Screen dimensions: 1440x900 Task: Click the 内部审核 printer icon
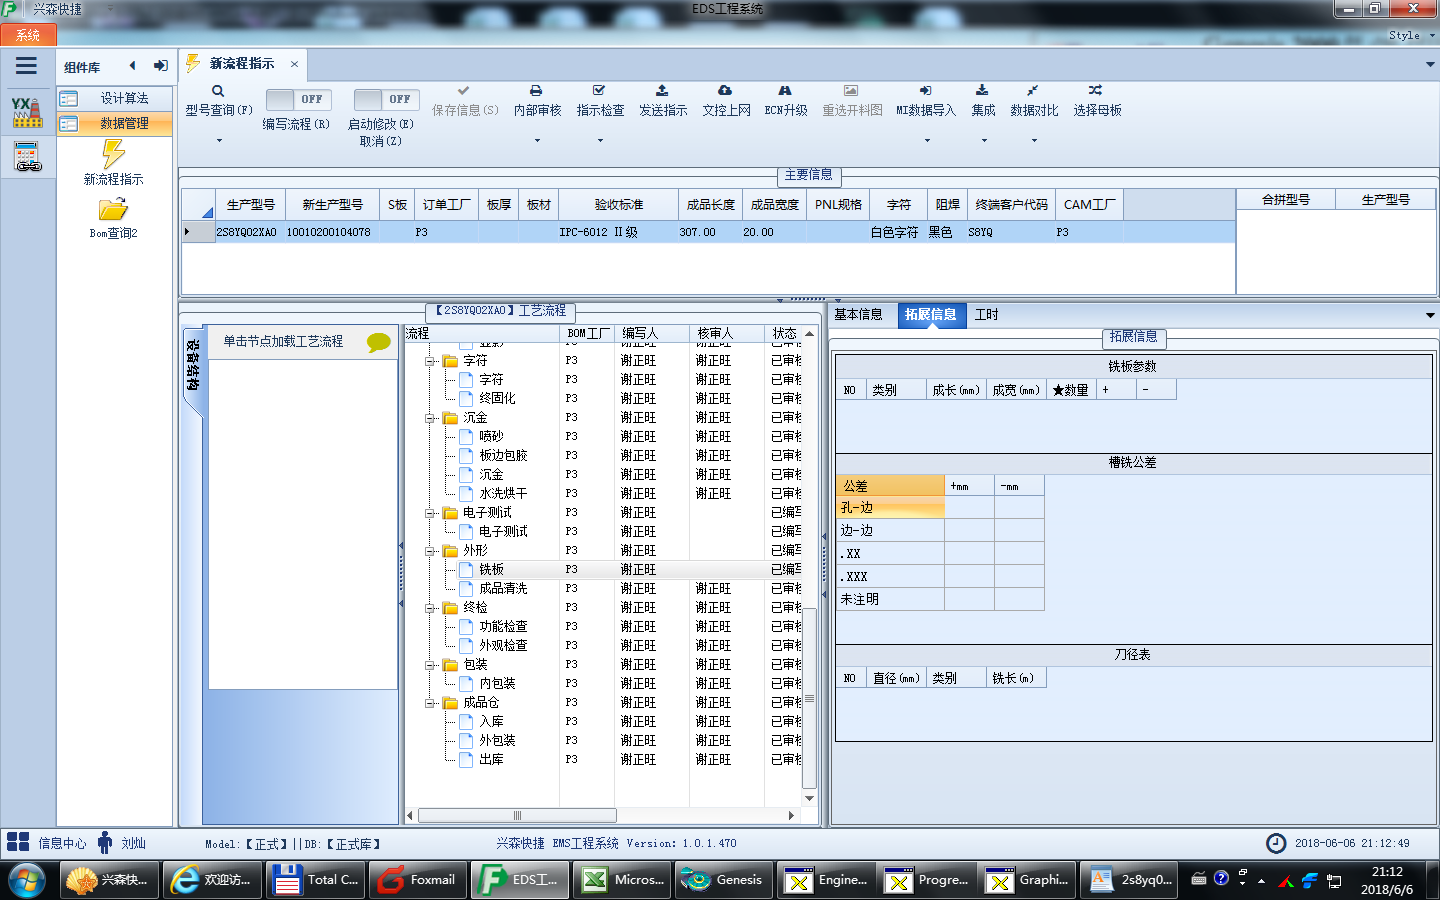pyautogui.click(x=536, y=90)
